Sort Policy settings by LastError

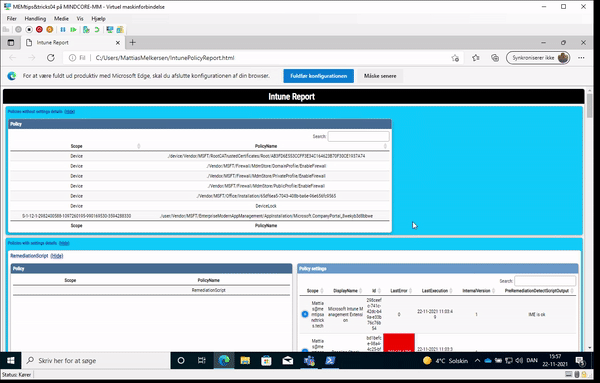pos(399,291)
